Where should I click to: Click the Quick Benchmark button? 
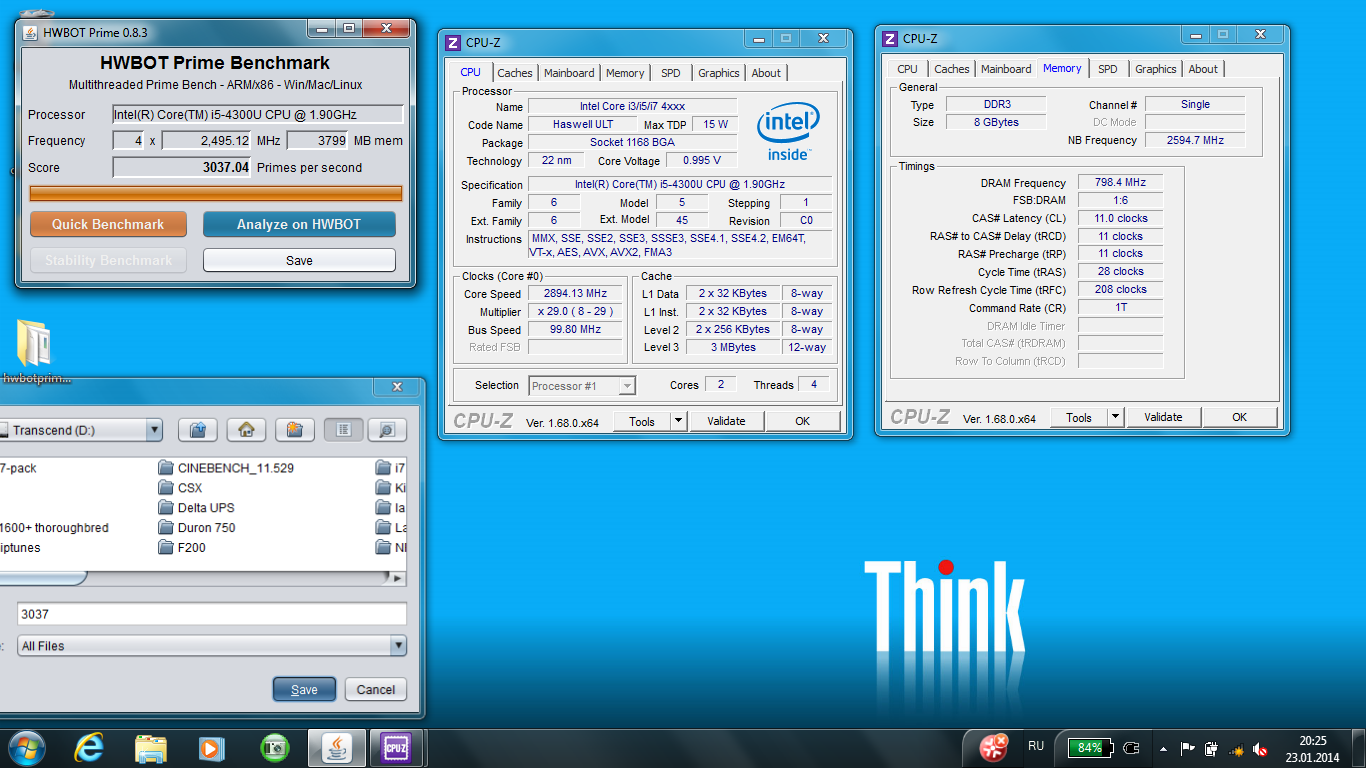(x=108, y=224)
